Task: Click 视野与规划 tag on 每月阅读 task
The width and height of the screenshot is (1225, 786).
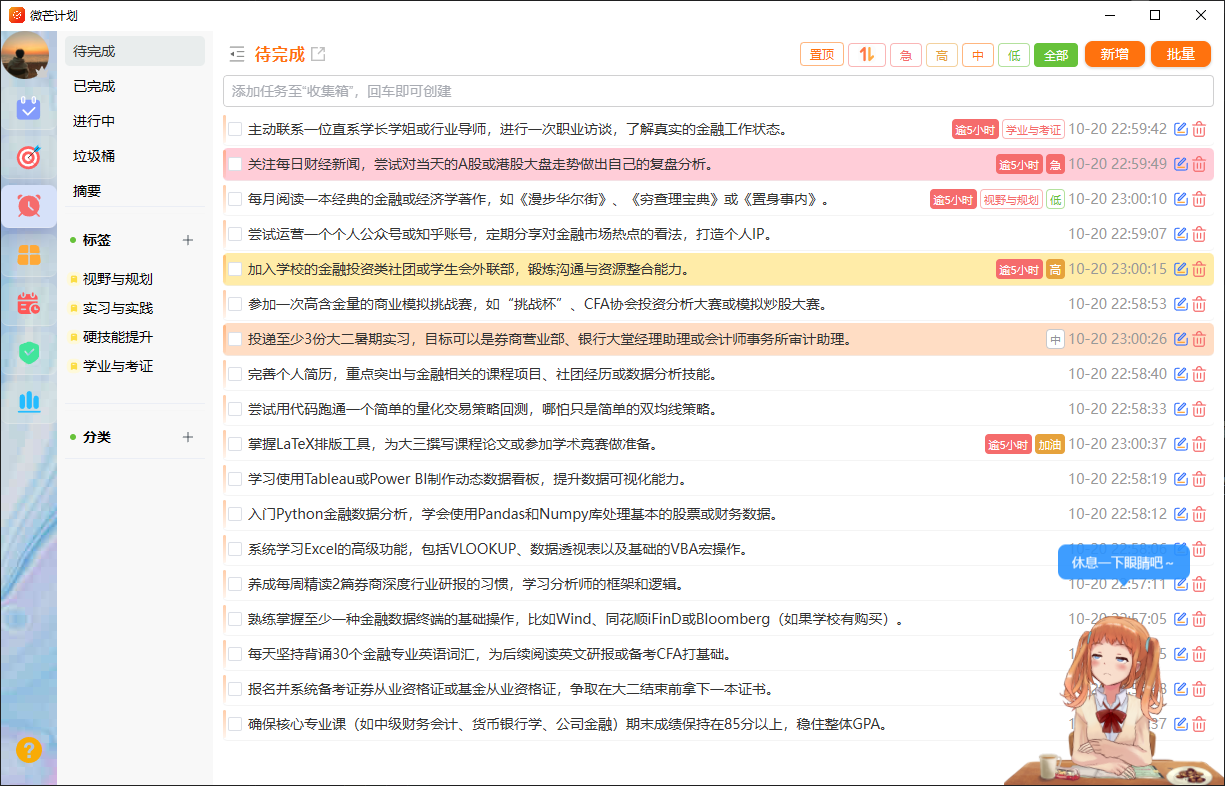Action: [x=1011, y=199]
